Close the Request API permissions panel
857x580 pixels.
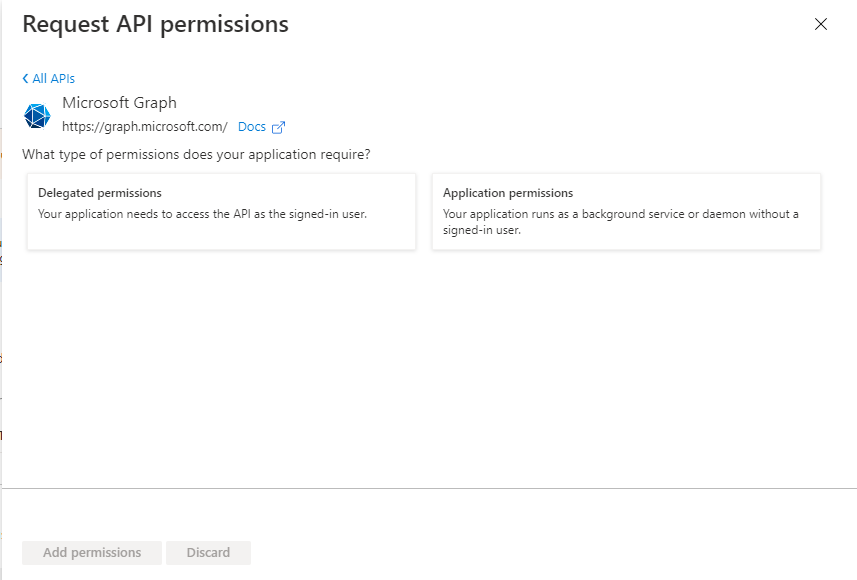[x=820, y=24]
